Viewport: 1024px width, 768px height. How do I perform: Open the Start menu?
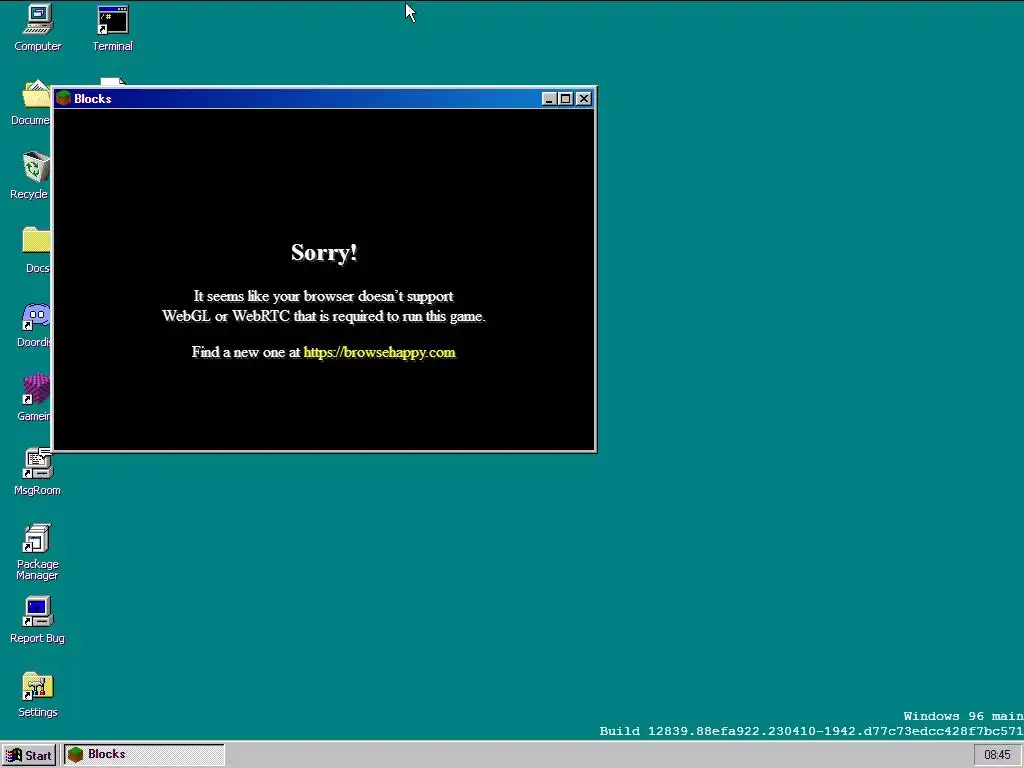point(29,756)
